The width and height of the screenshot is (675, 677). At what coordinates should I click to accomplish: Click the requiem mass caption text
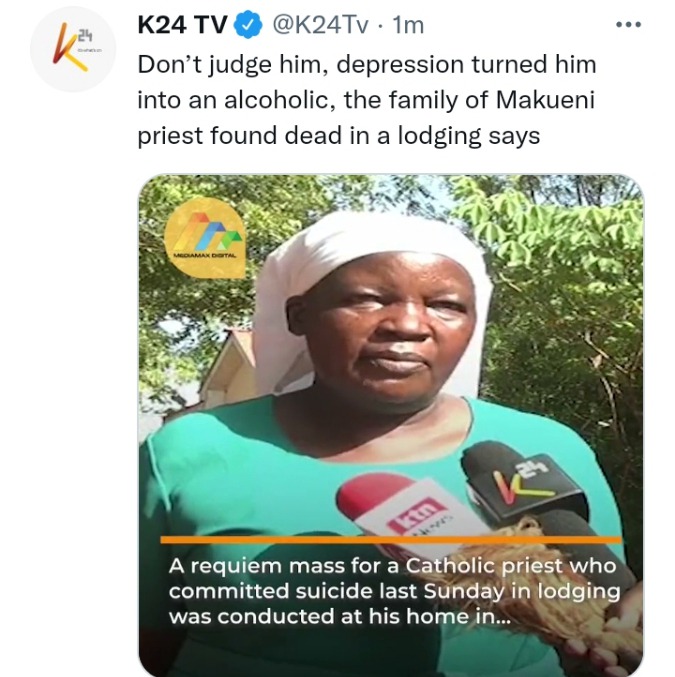pos(394,591)
